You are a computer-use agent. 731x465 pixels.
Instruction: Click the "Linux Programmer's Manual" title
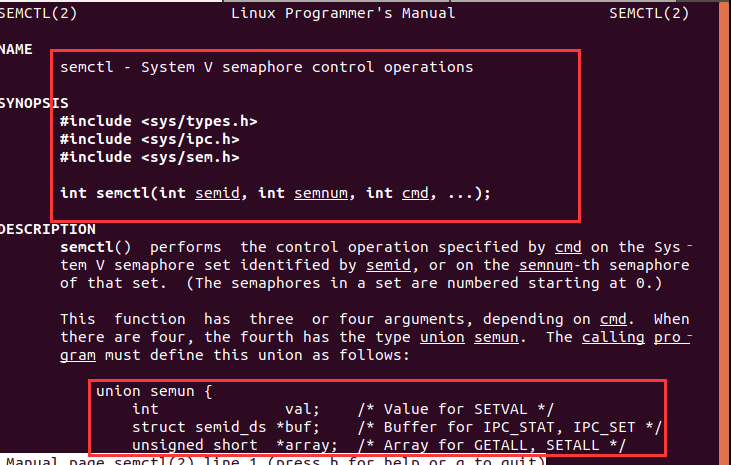343,13
